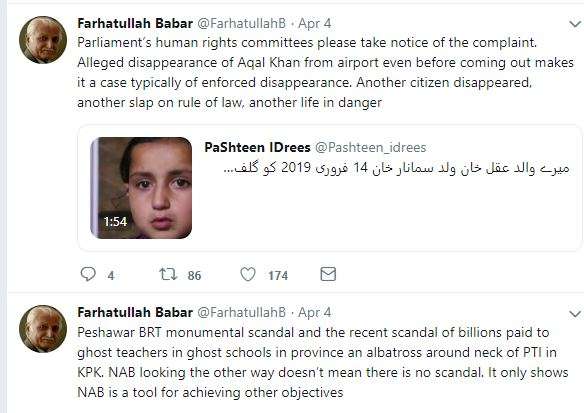This screenshot has width=584, height=413.
Task: Open Farhatullah Babar avatar on second tweet
Action: point(43,329)
